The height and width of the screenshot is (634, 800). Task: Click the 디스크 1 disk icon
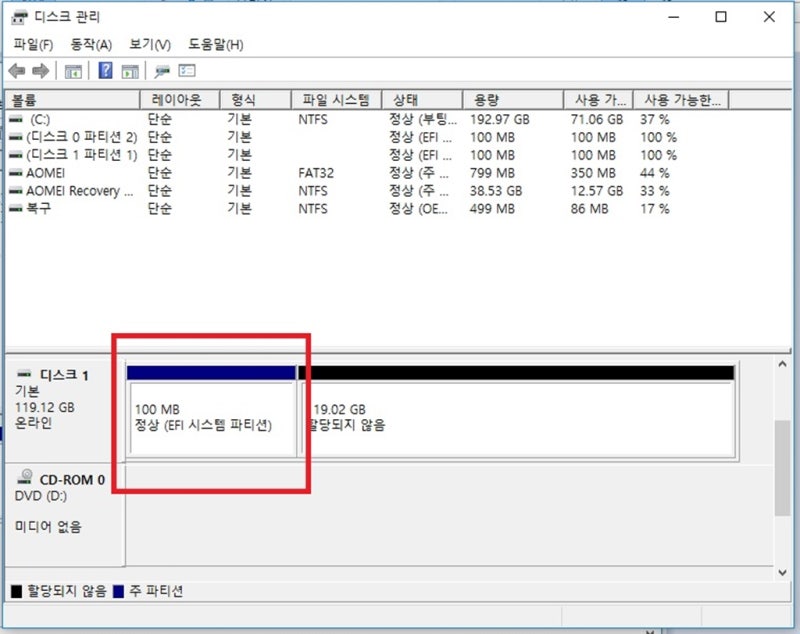[24, 374]
